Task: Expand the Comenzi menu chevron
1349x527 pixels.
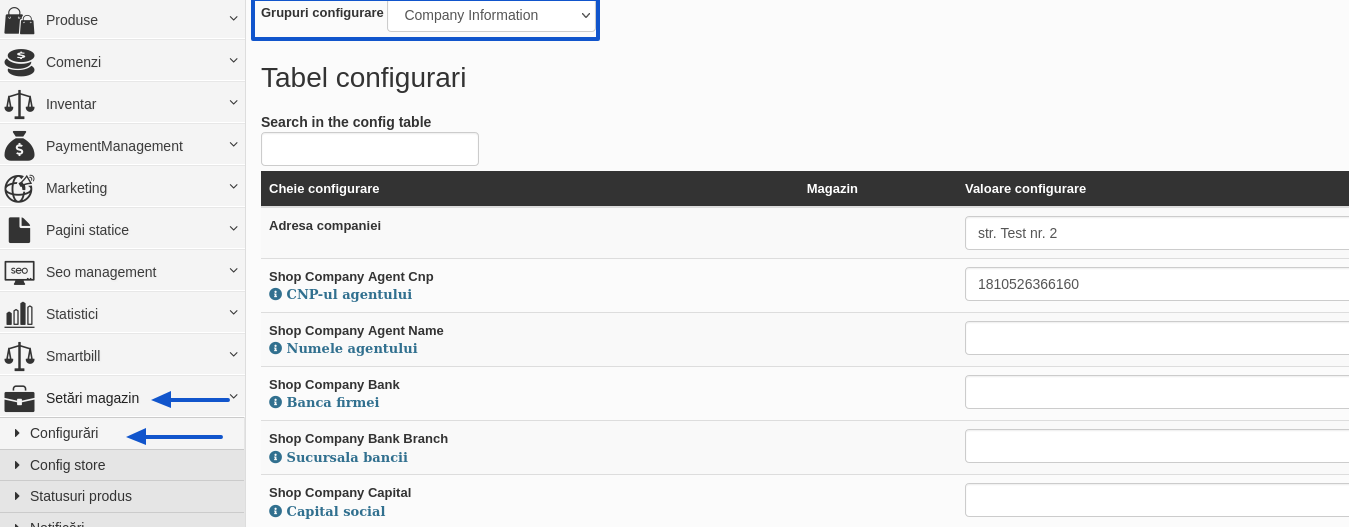Action: (233, 60)
